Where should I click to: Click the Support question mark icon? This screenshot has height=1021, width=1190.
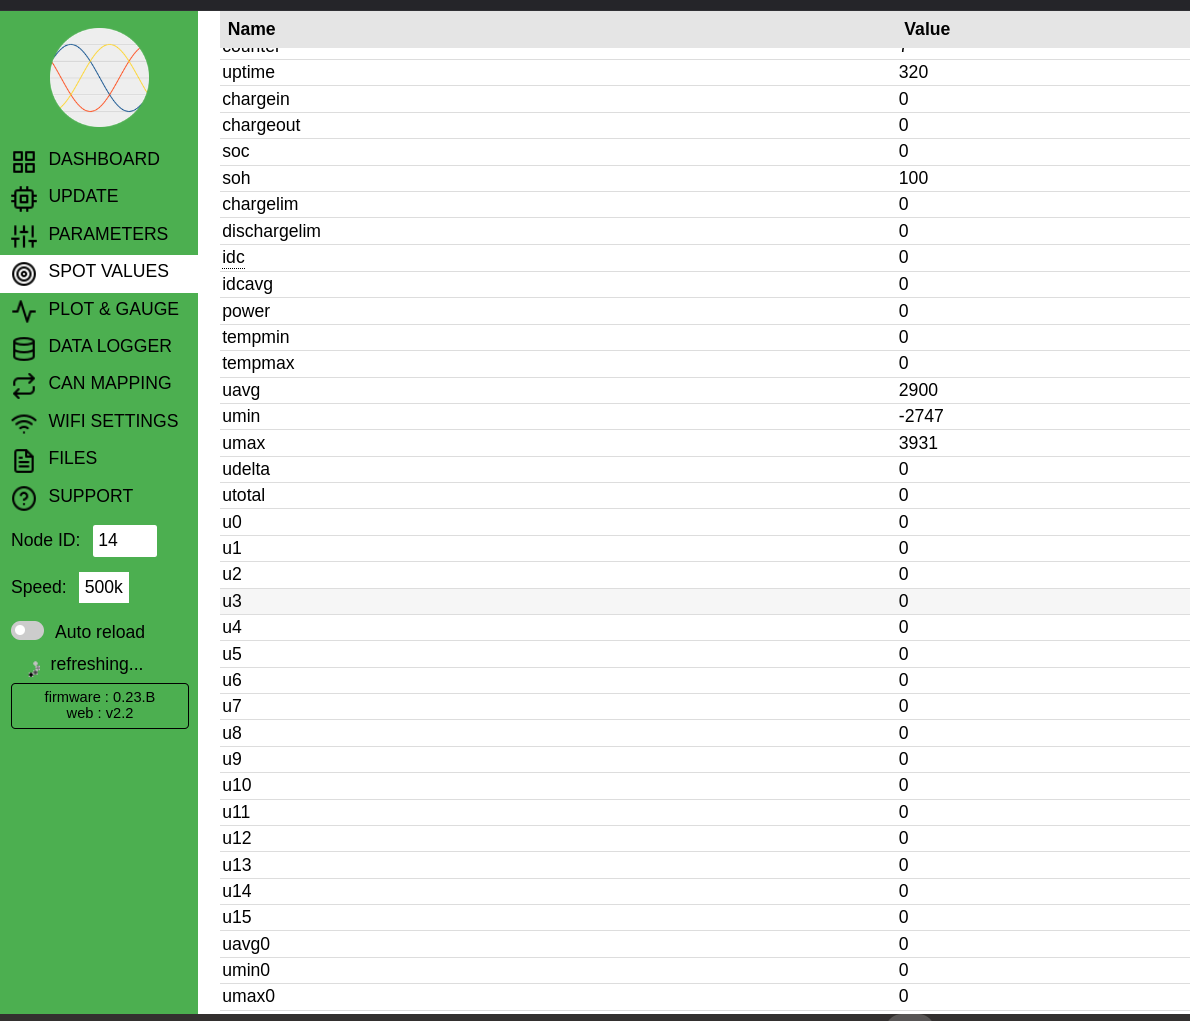(24, 498)
